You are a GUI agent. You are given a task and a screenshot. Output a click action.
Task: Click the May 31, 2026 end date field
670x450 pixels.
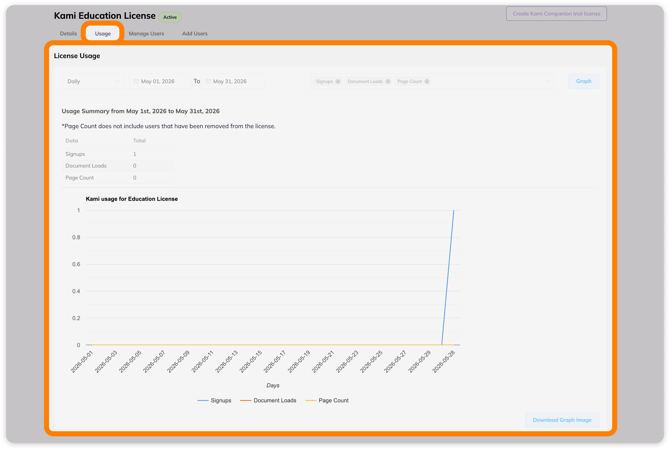point(234,81)
